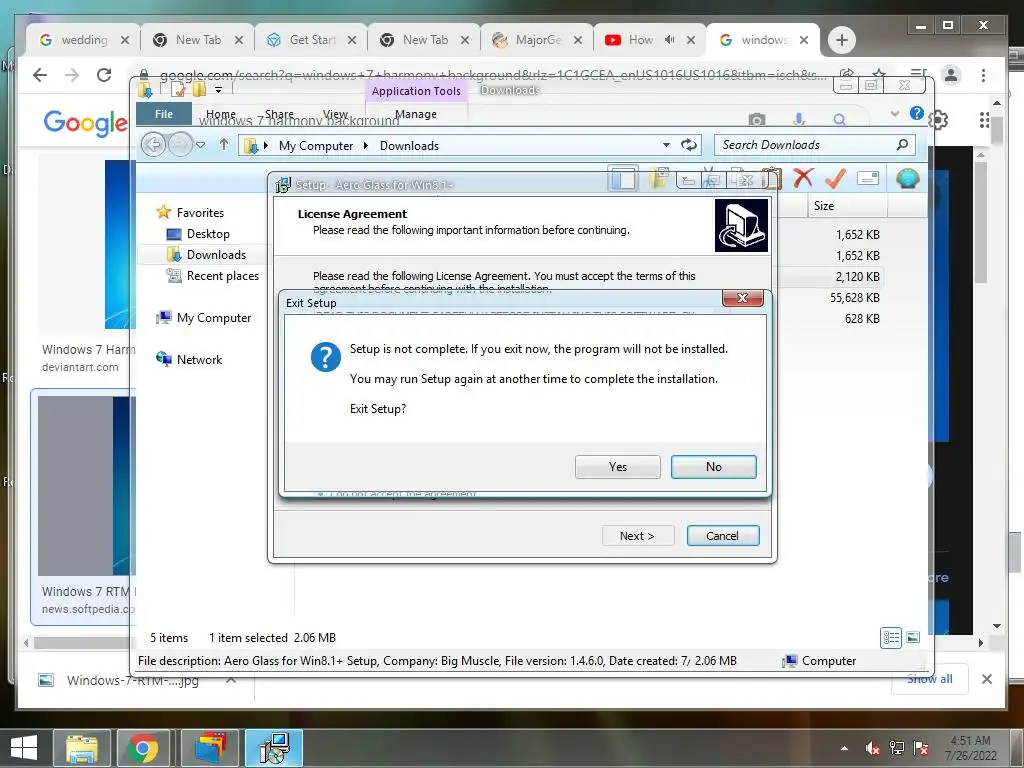Click Chrome's Back arrow button

pyautogui.click(x=40, y=75)
